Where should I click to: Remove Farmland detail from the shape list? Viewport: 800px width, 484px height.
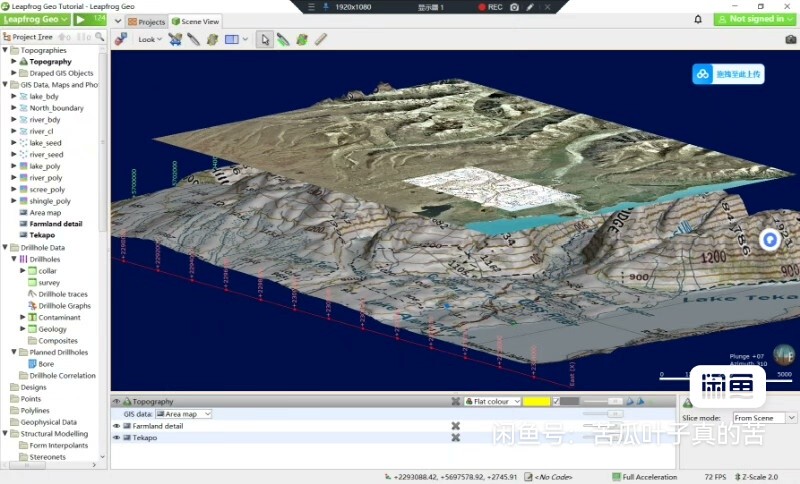(456, 426)
